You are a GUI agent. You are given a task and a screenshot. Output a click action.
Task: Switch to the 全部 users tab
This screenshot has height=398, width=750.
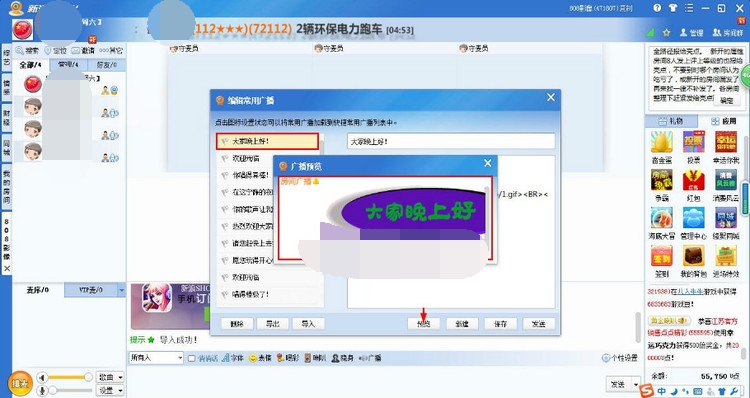point(30,65)
